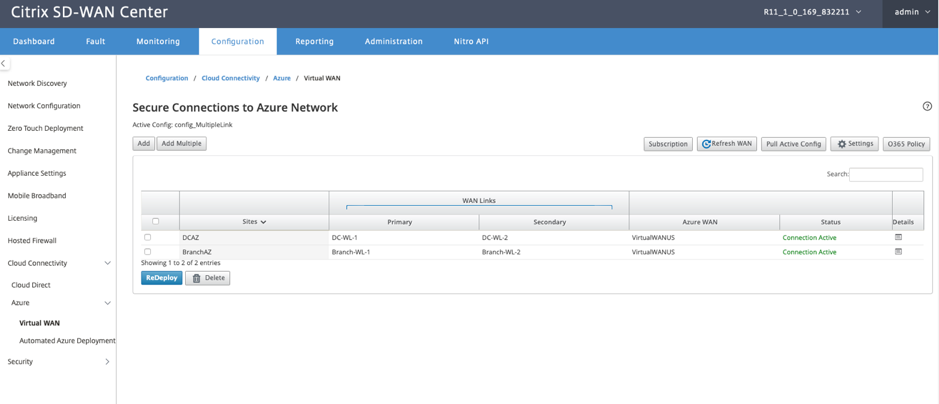Viewport: 939px width, 404px height.
Task: Click the DC-WL-1 primary link cell
Action: [x=404, y=238]
